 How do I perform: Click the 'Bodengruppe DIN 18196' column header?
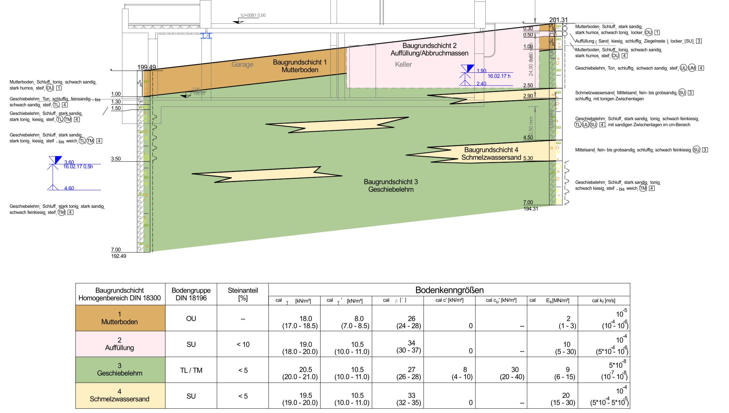pyautogui.click(x=191, y=294)
